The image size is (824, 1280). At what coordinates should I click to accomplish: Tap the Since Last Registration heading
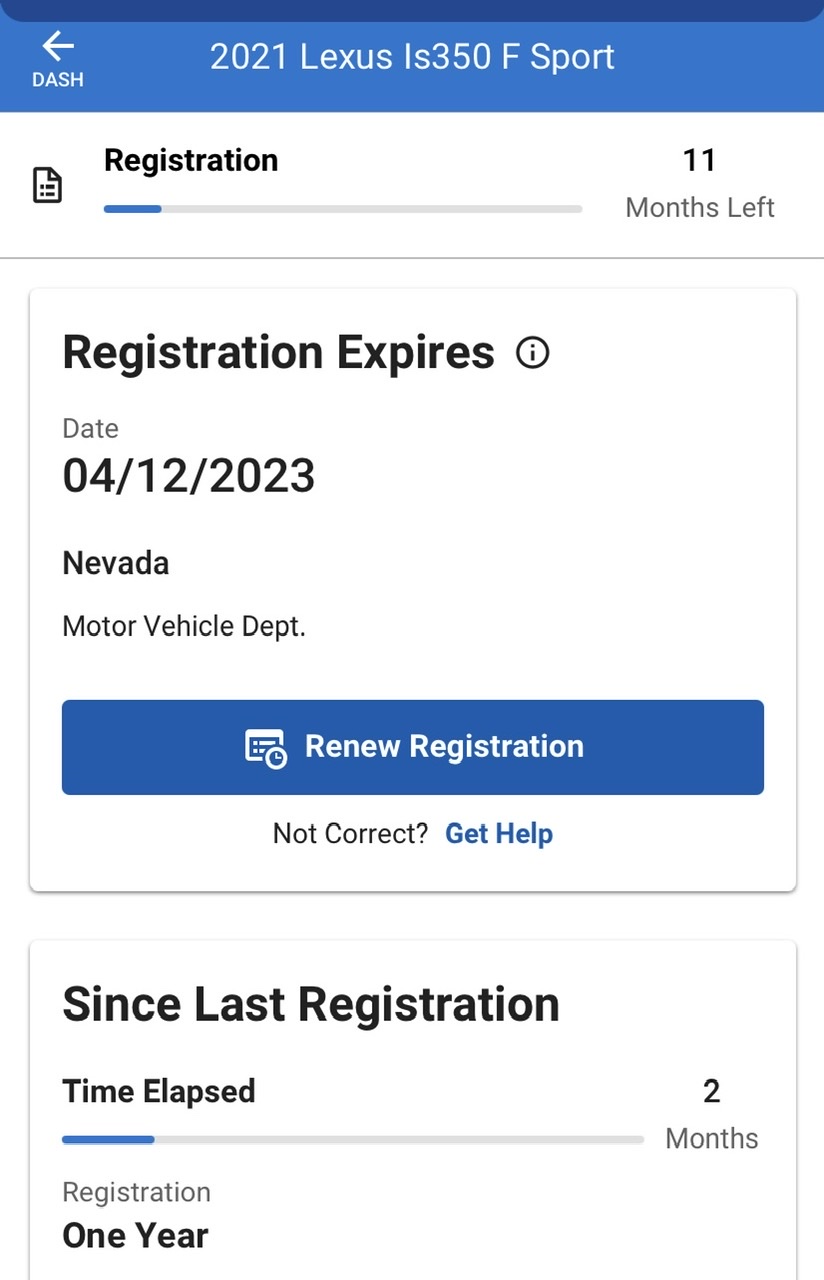click(311, 1004)
